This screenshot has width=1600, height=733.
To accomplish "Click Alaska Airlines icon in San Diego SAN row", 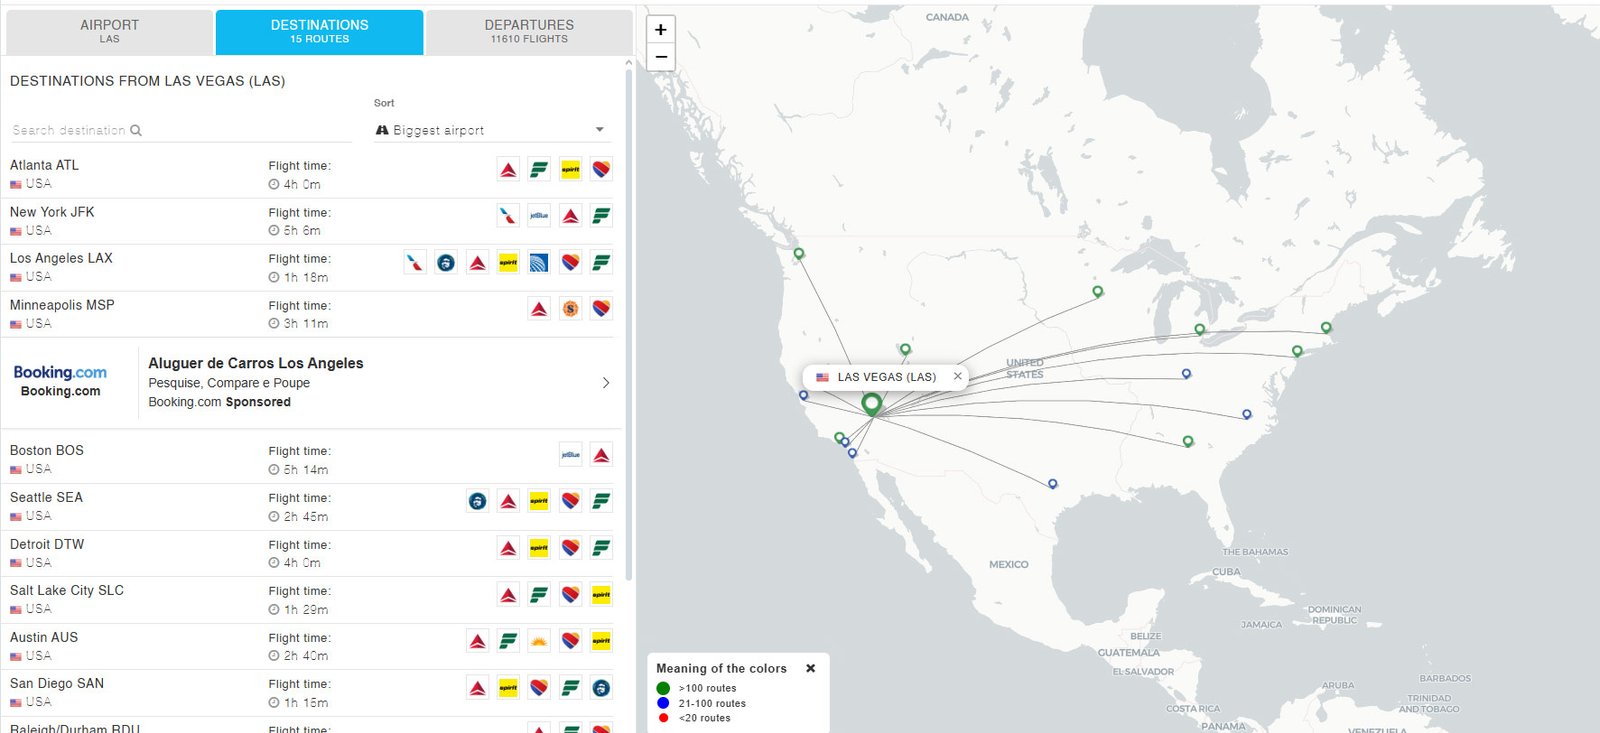I will [x=601, y=687].
